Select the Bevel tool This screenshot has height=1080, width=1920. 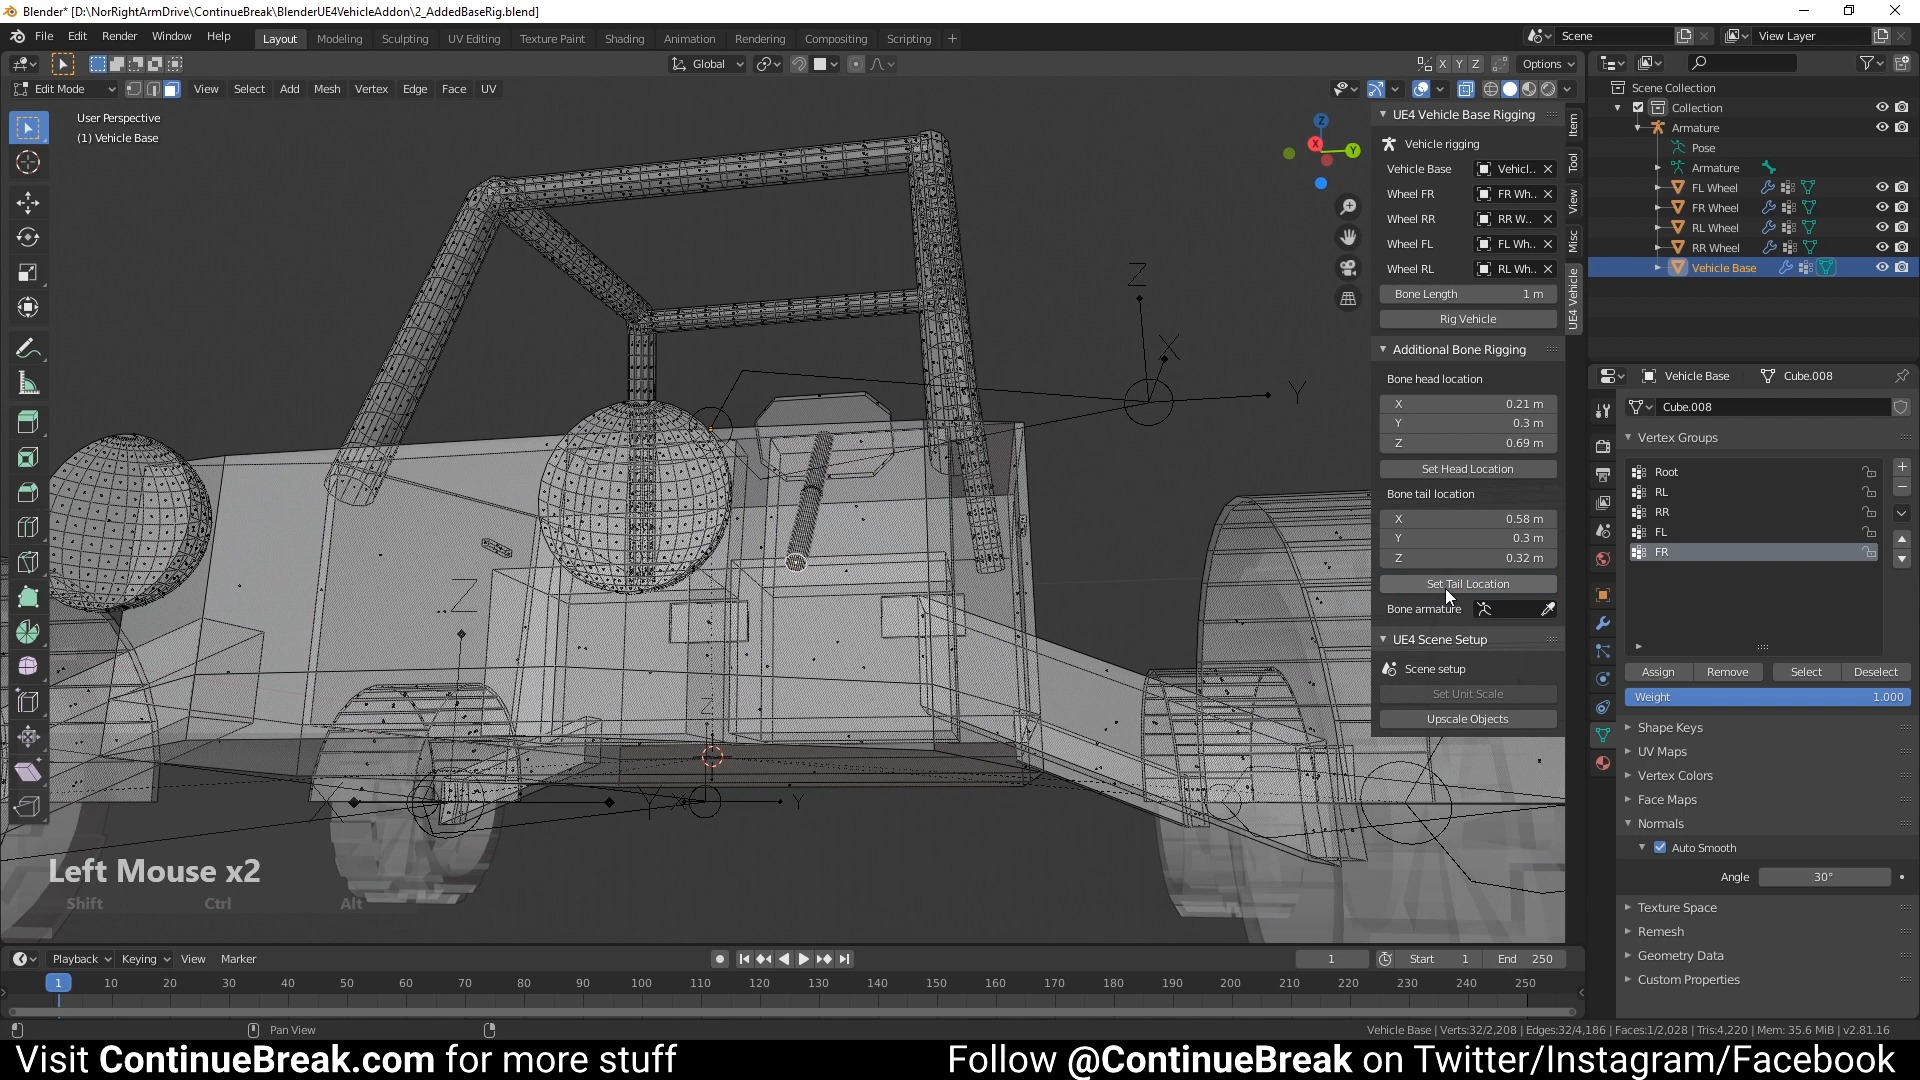point(28,492)
